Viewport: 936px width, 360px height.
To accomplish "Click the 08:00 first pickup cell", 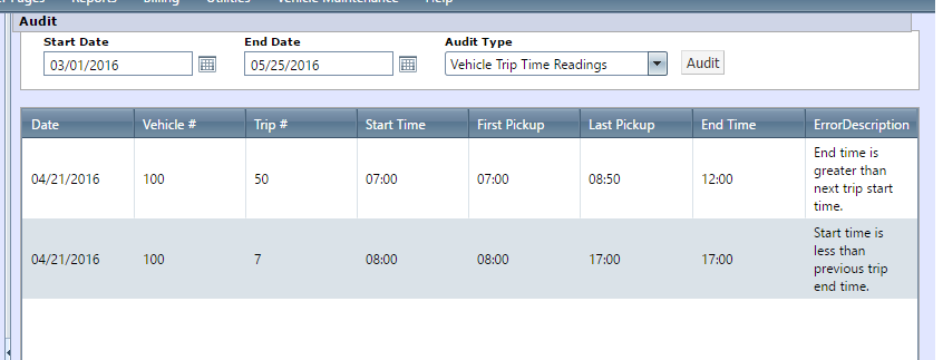I will pos(525,259).
